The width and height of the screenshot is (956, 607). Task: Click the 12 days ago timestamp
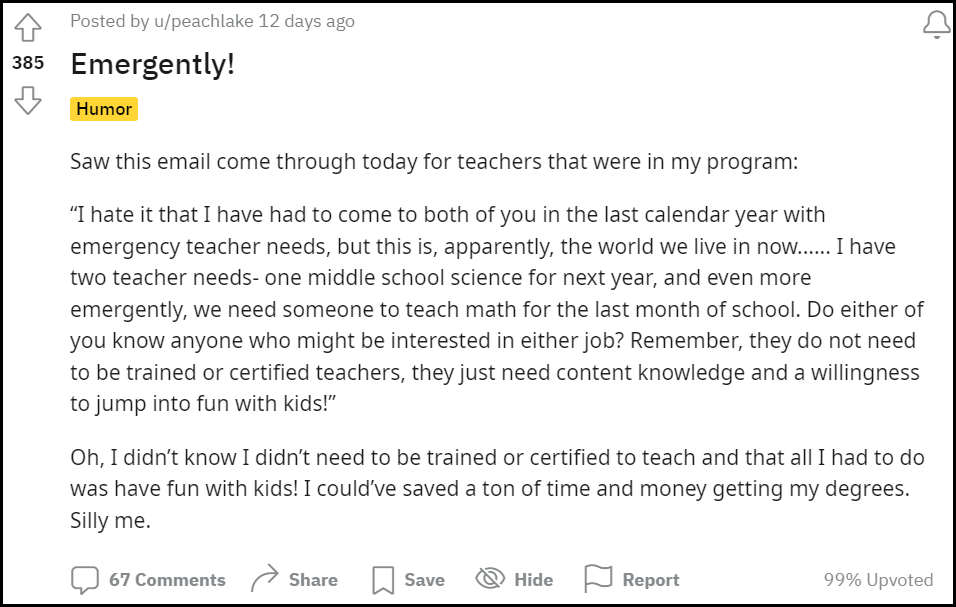[306, 21]
